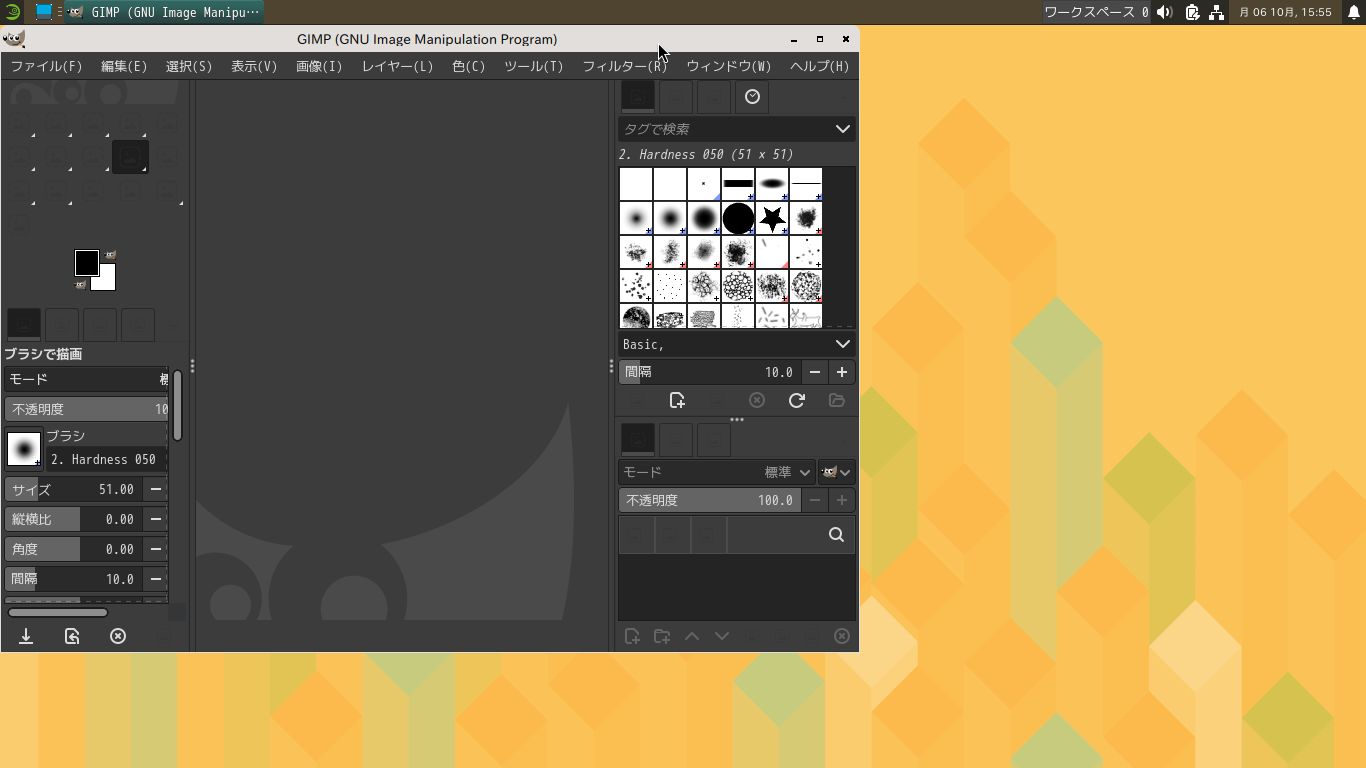Open brush as image folder icon
Screen dimensions: 1366x768
click(x=837, y=400)
